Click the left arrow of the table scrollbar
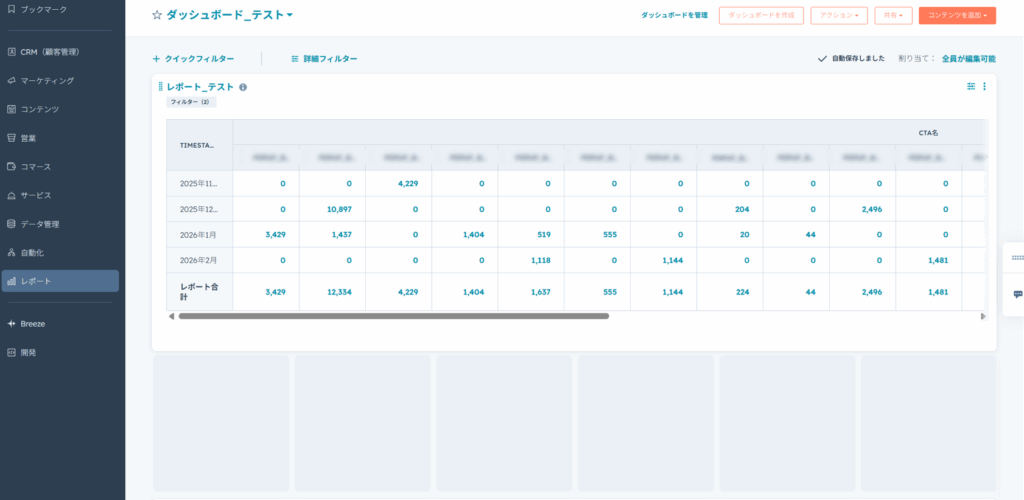The image size is (1024, 500). click(x=171, y=316)
